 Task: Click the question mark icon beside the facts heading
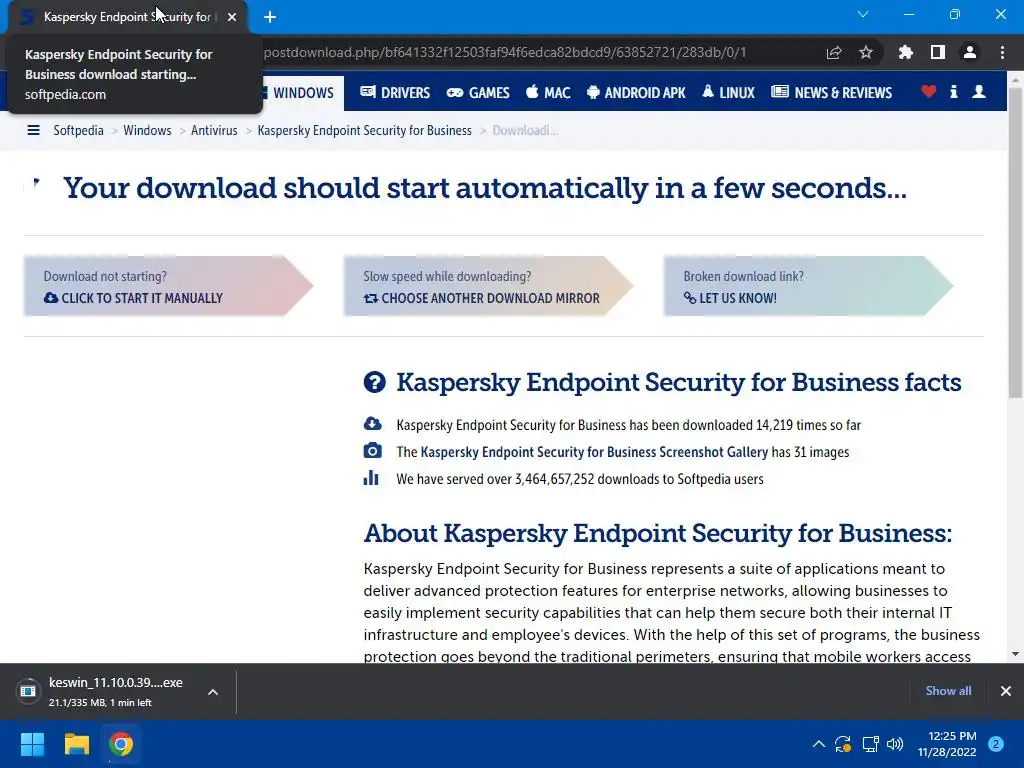click(375, 382)
